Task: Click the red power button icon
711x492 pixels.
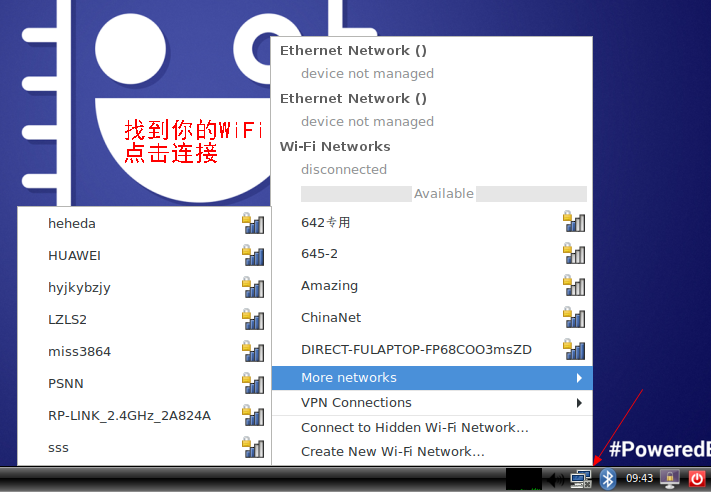Action: click(x=697, y=479)
